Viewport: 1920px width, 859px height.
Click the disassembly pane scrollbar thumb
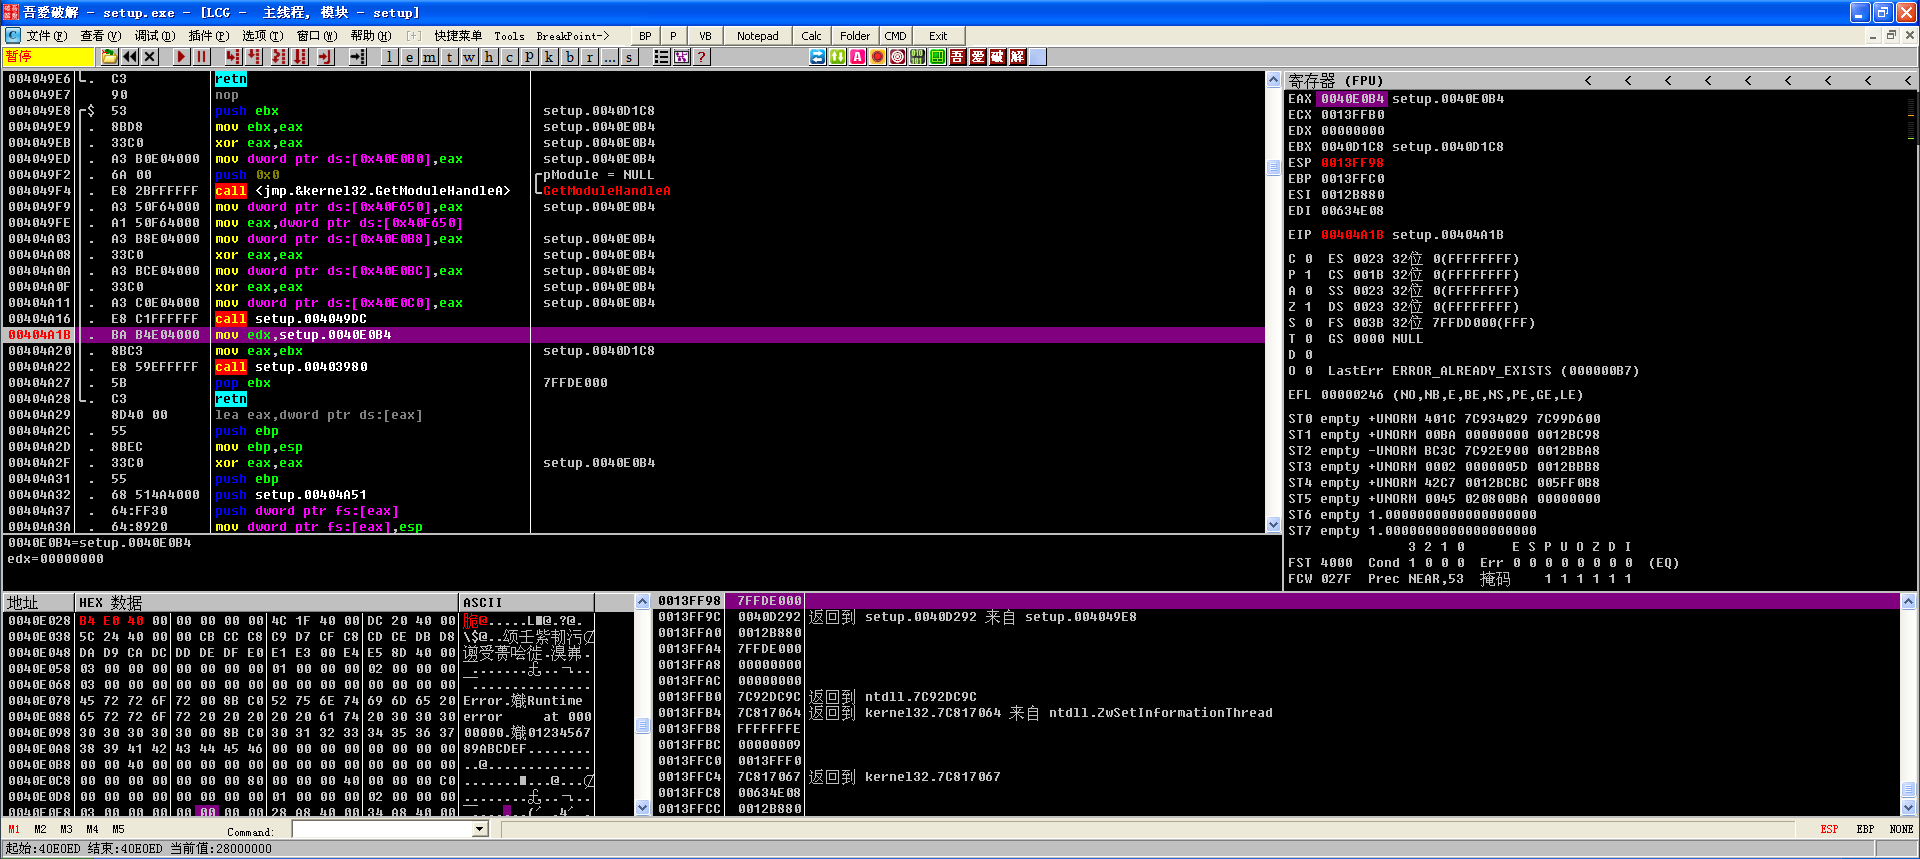[x=1273, y=168]
